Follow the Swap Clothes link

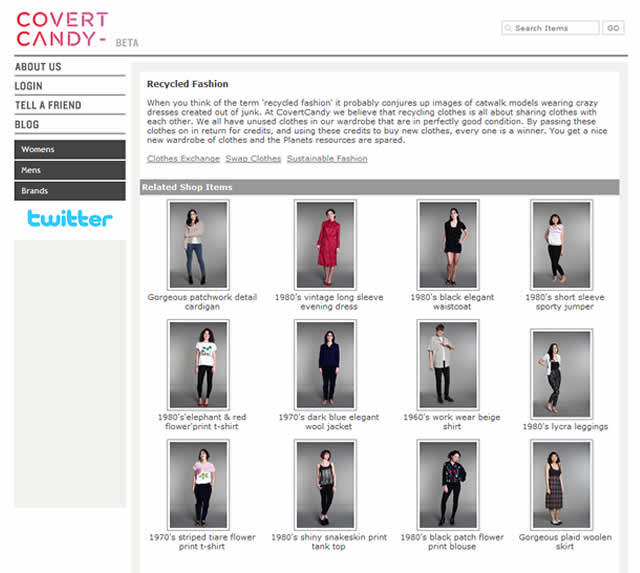pyautogui.click(x=253, y=158)
